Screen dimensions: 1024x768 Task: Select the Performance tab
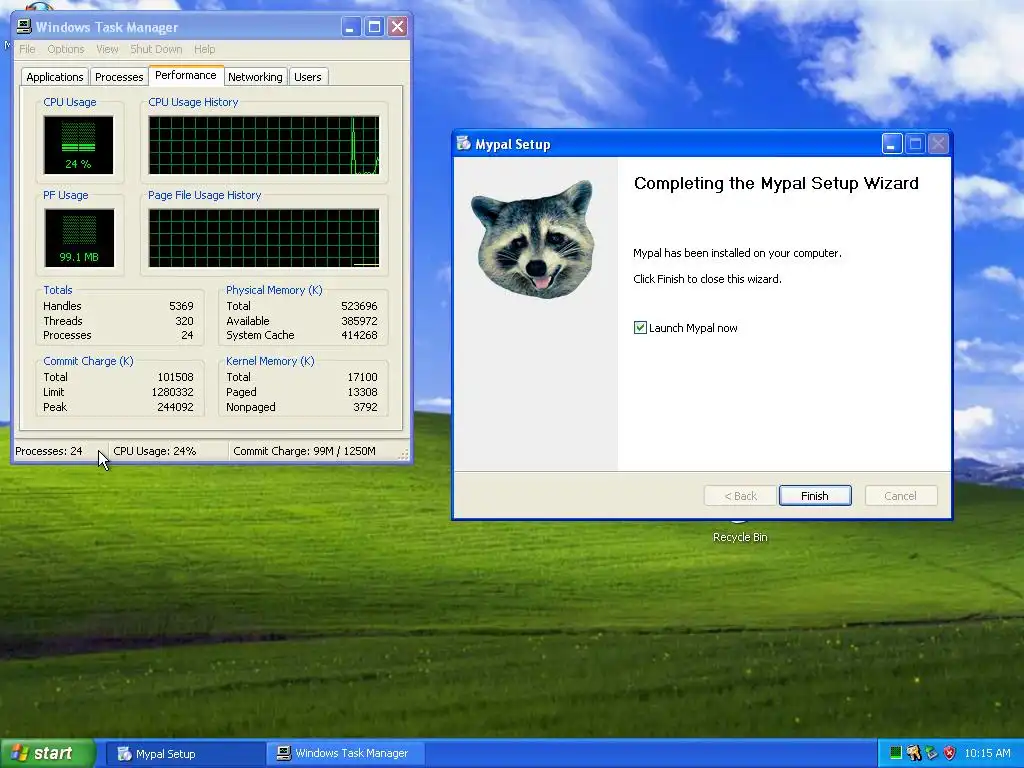point(185,75)
